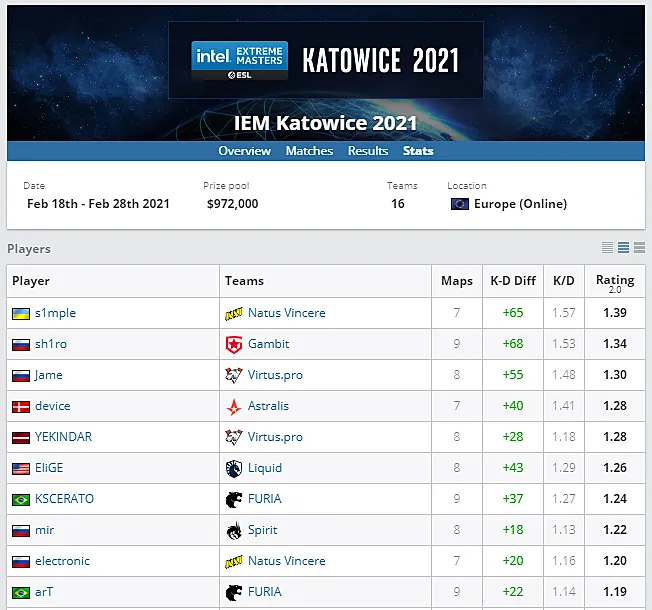652x610 pixels.
Task: Click s1mple's 1.39 rating value
Action: click(615, 313)
